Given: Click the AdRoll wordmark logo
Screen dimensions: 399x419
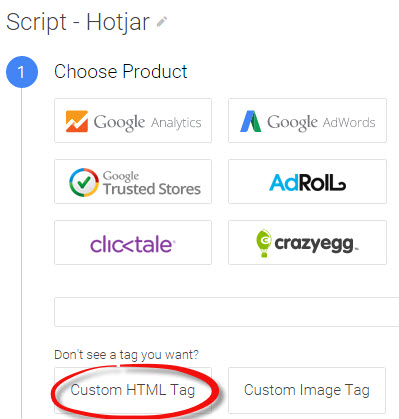Looking at the screenshot, I should point(307,183).
